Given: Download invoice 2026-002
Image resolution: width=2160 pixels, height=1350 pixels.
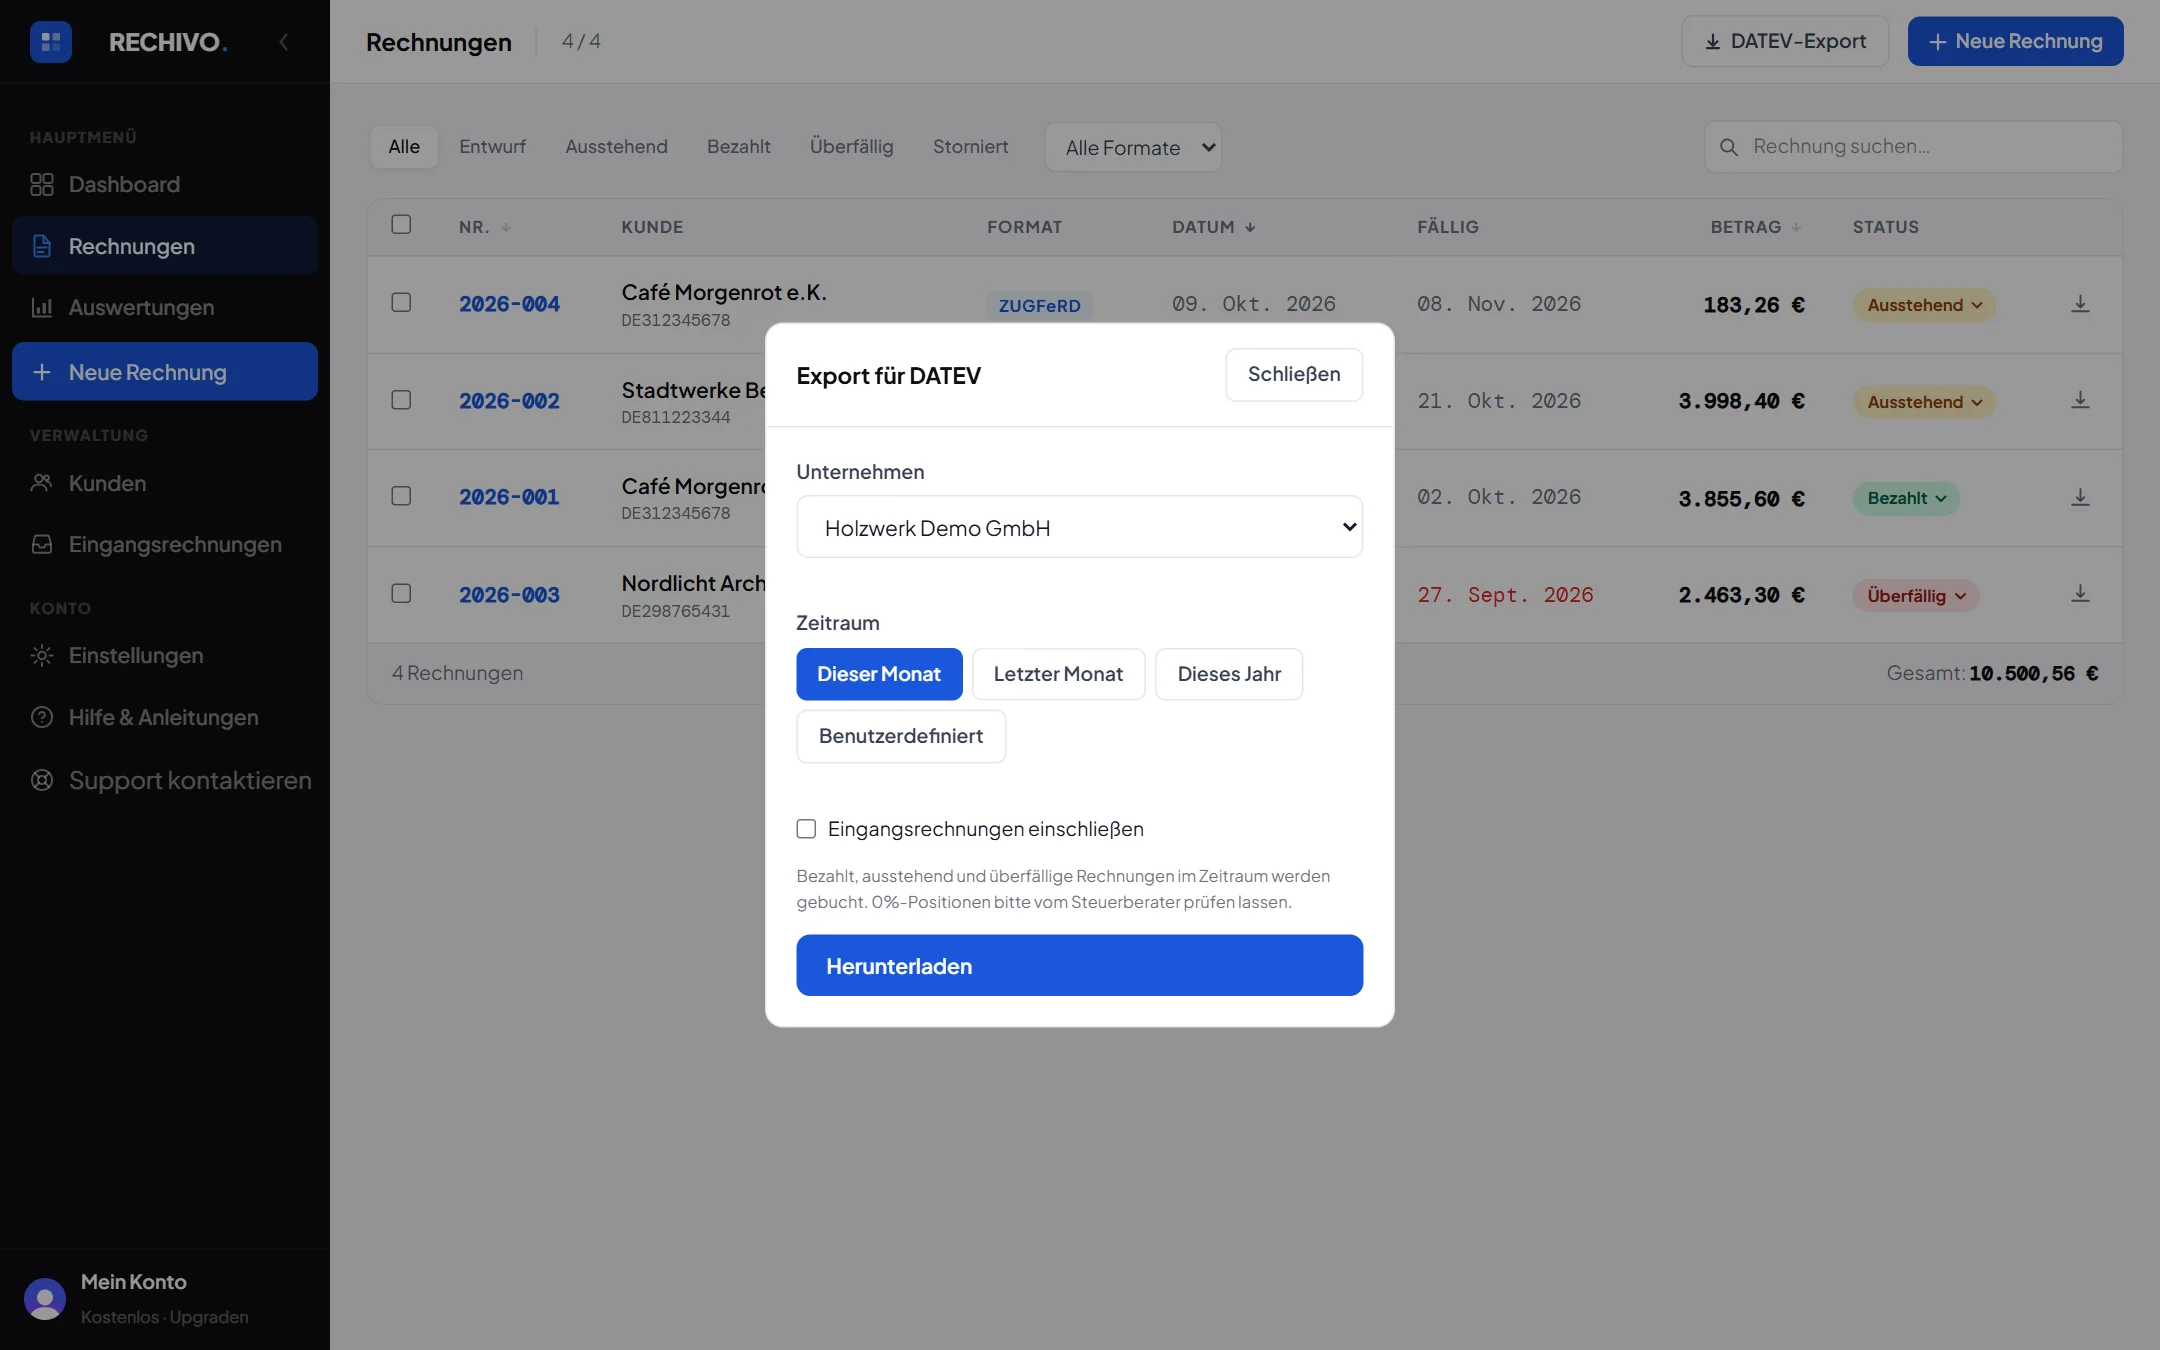Looking at the screenshot, I should [2080, 400].
